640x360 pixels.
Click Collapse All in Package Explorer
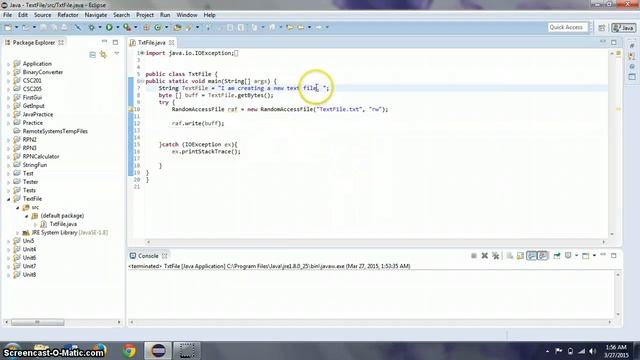tap(93, 54)
